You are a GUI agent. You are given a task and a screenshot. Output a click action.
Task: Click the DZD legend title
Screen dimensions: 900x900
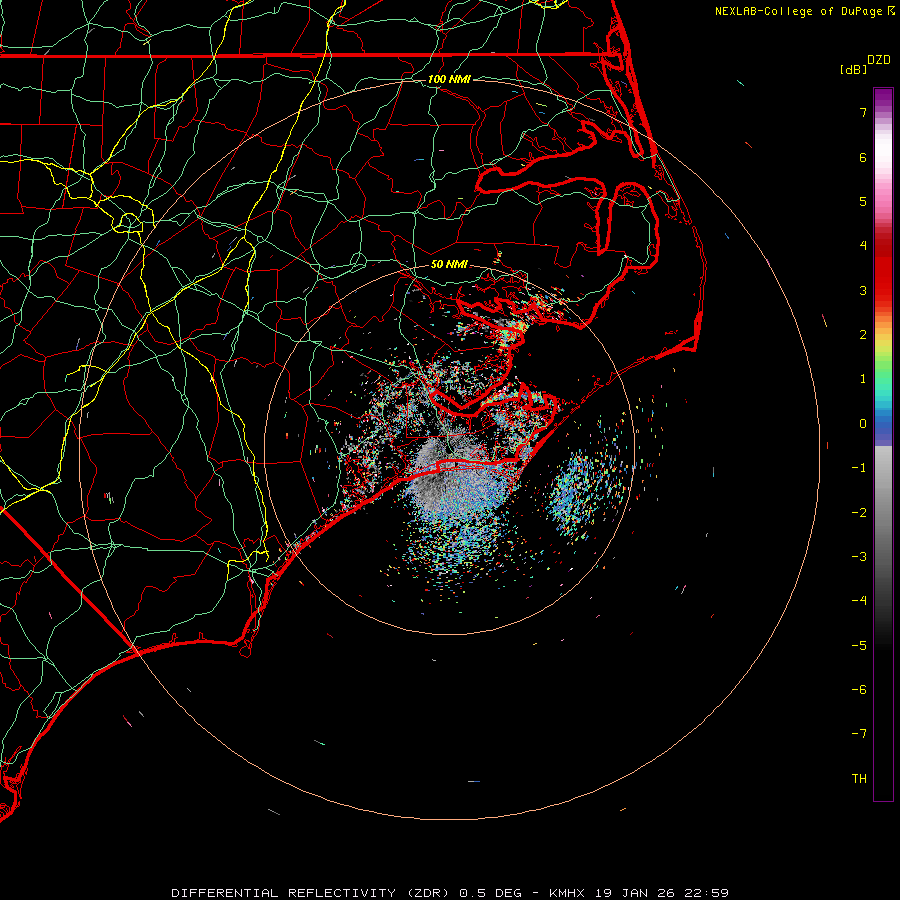[879, 60]
